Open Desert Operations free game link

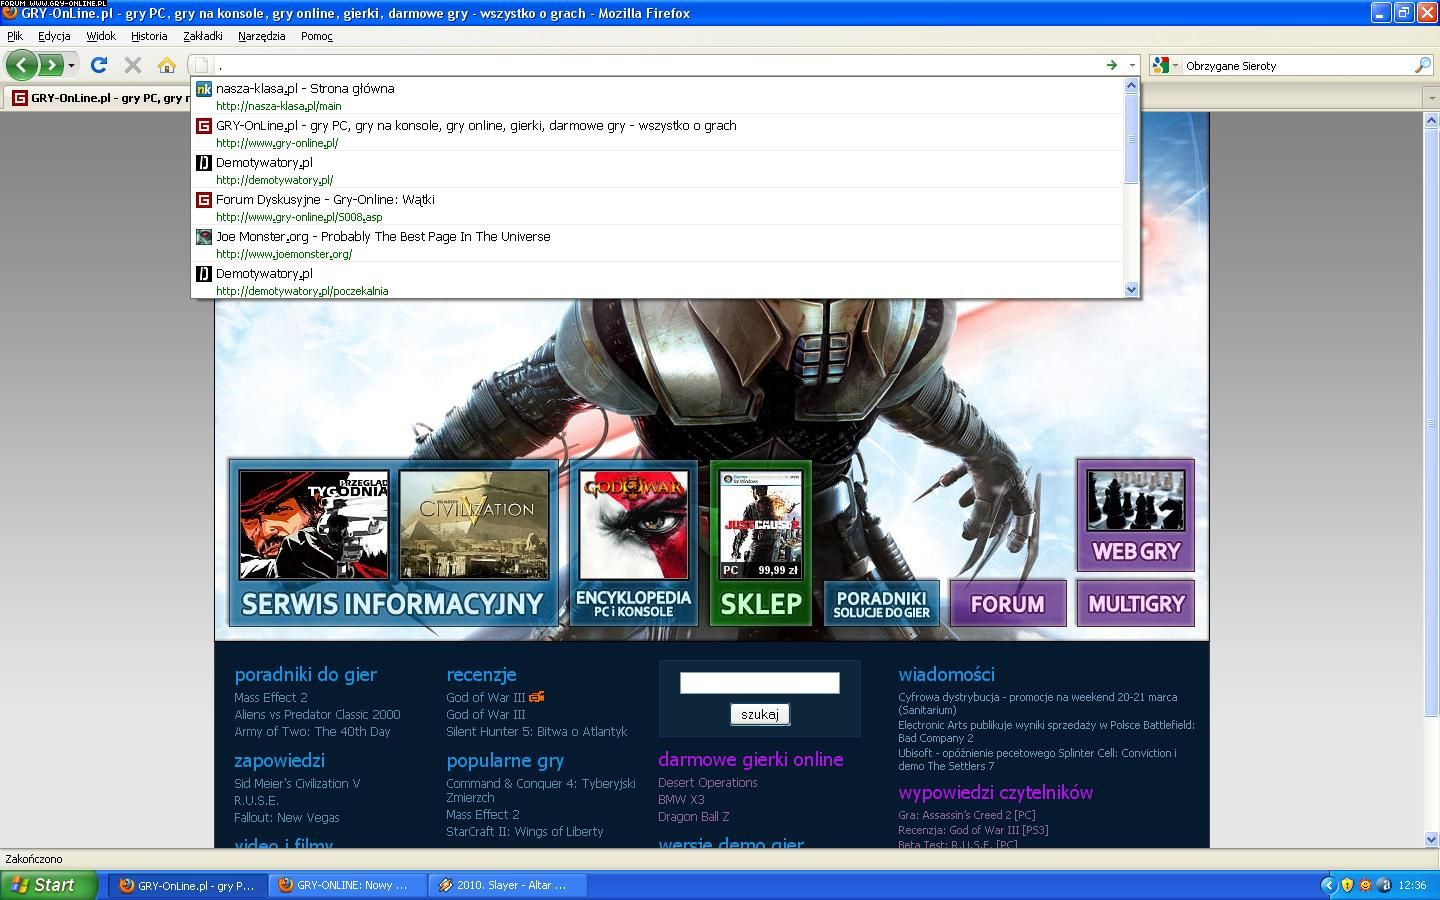click(x=708, y=783)
